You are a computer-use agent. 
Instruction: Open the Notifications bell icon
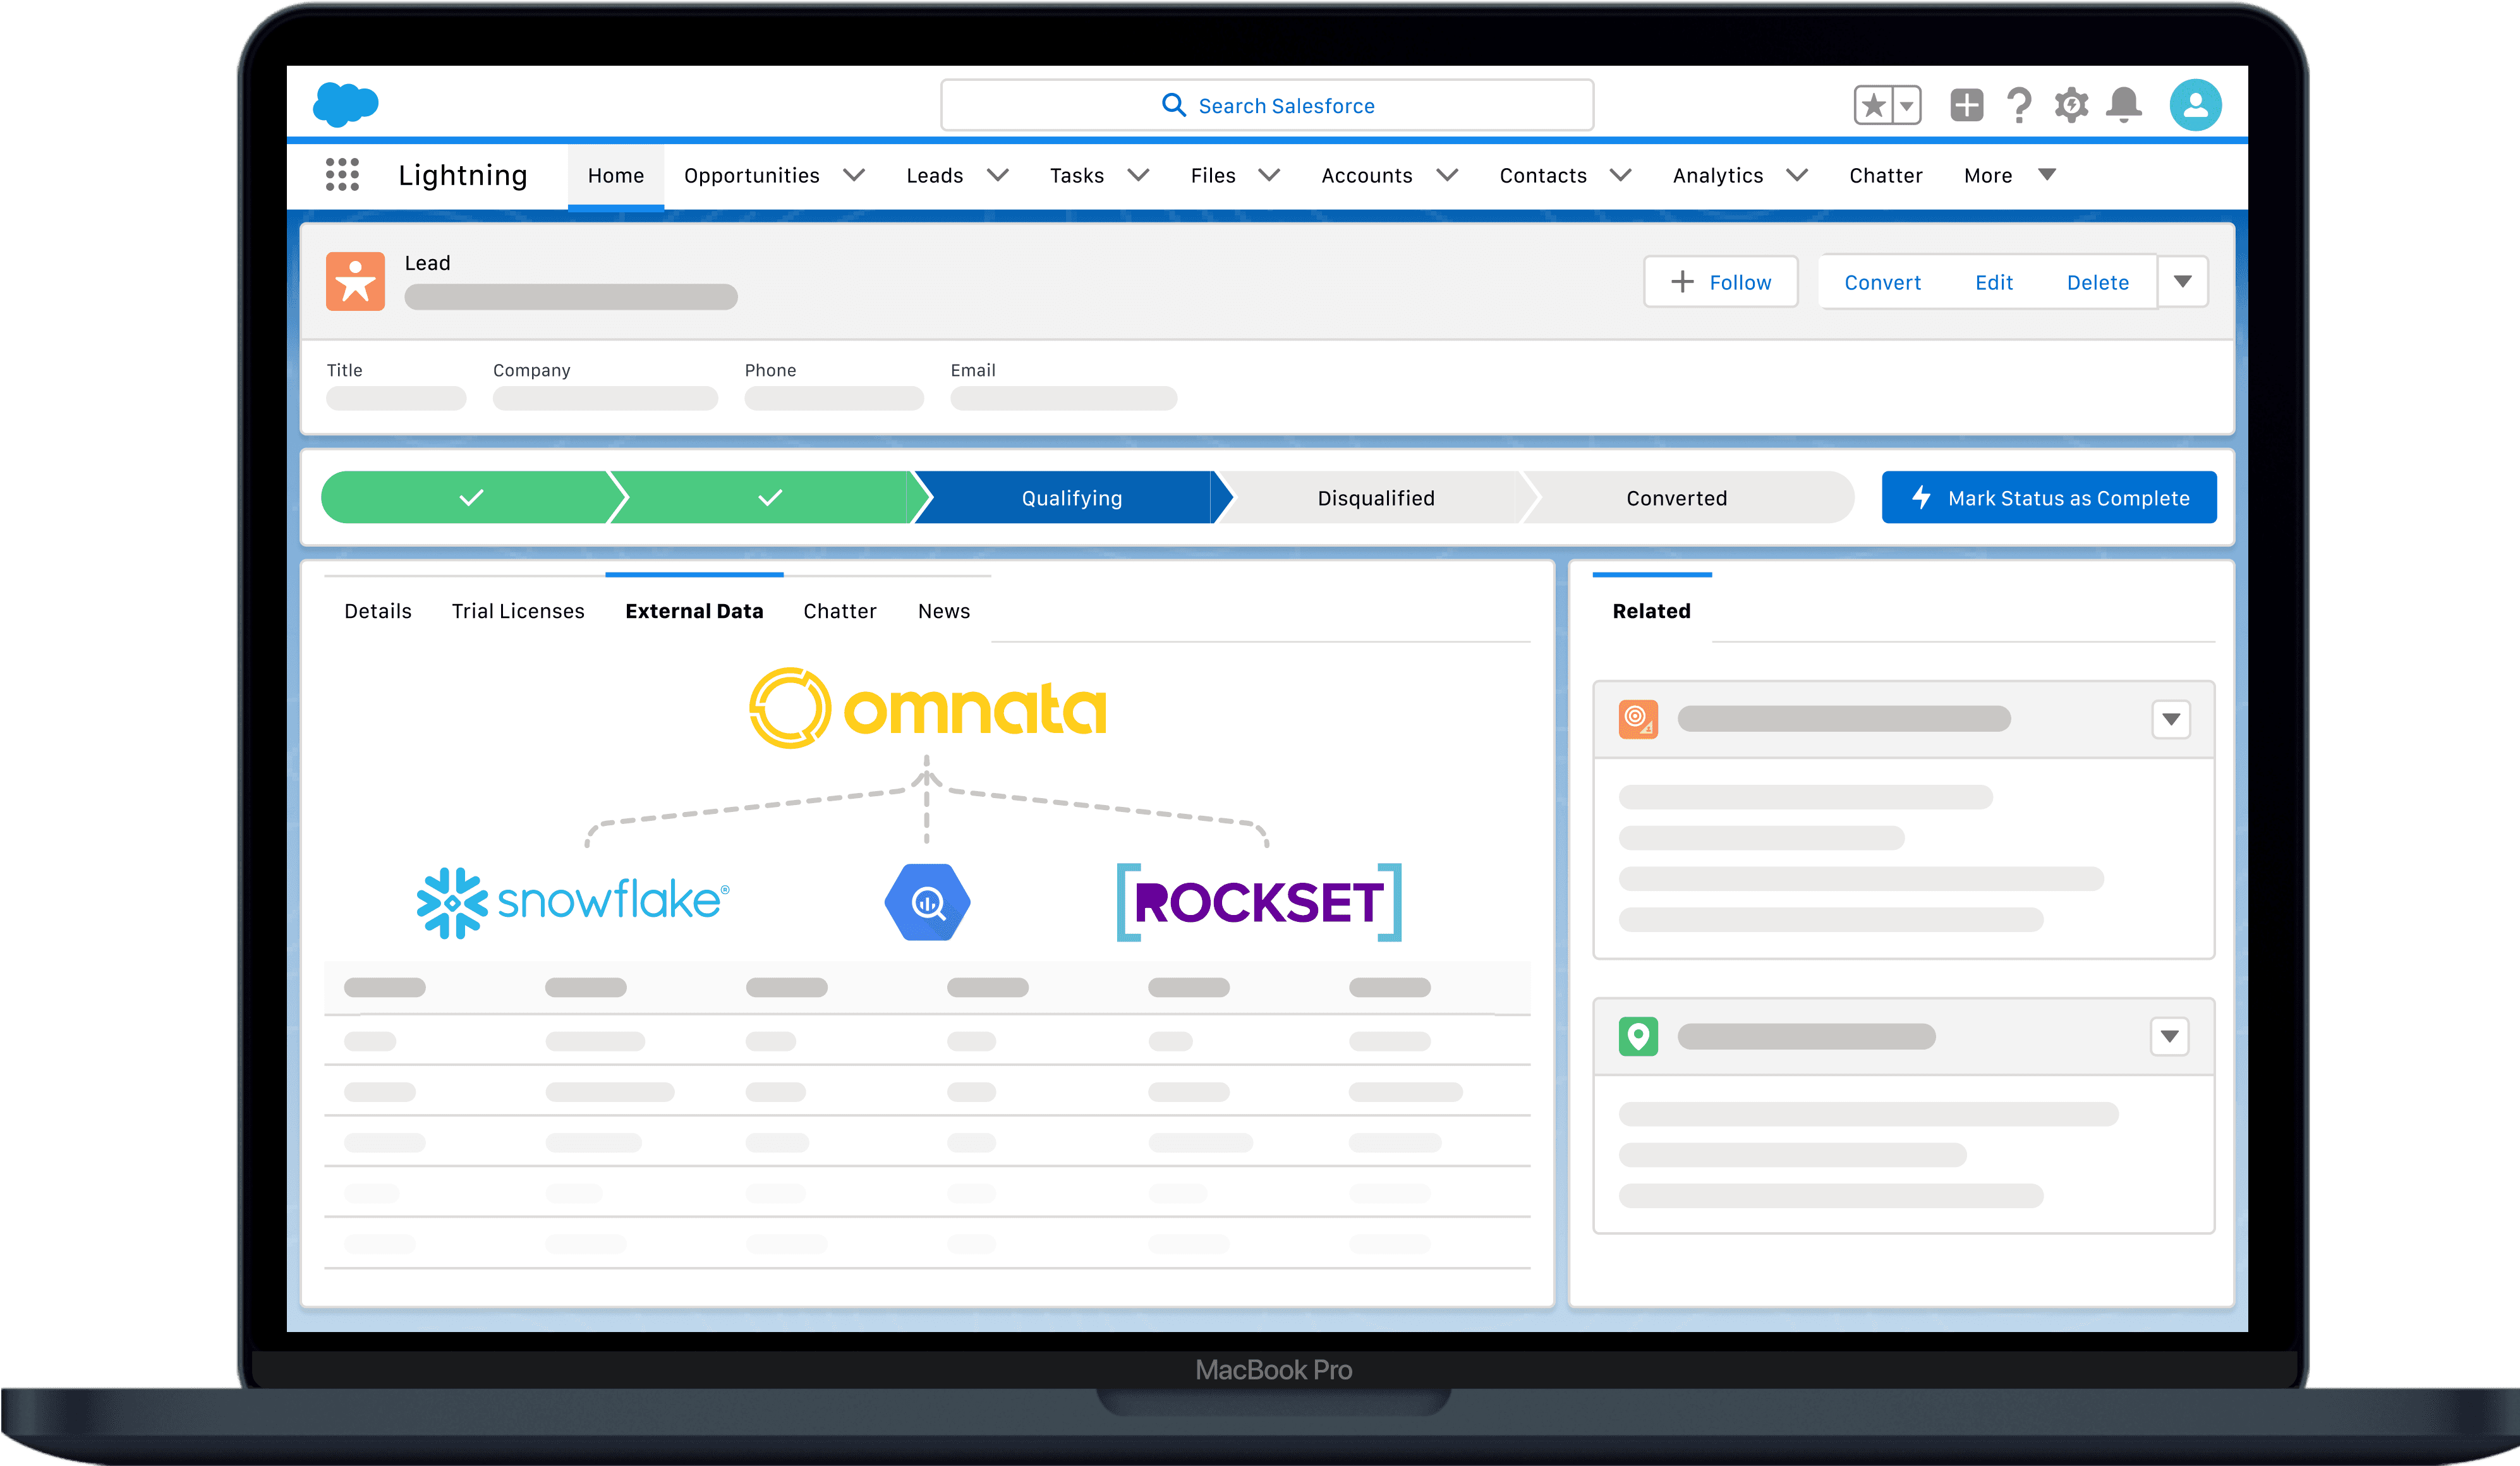click(2124, 105)
